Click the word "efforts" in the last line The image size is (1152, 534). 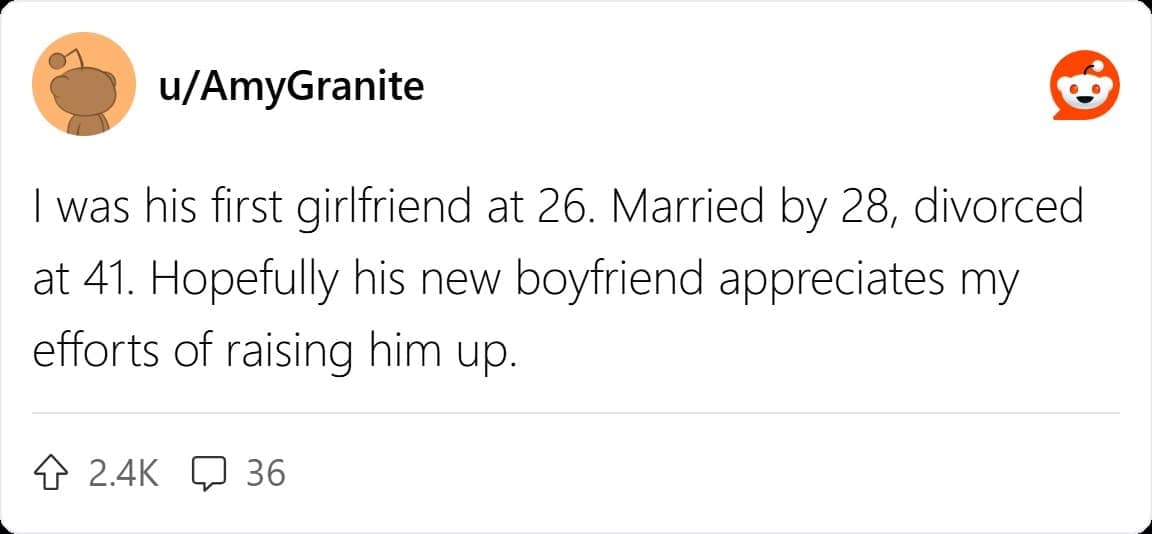coord(85,350)
